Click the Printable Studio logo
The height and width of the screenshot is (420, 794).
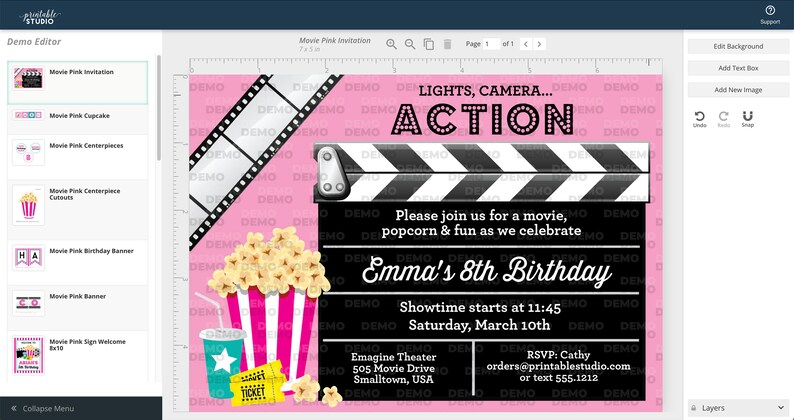(40, 16)
